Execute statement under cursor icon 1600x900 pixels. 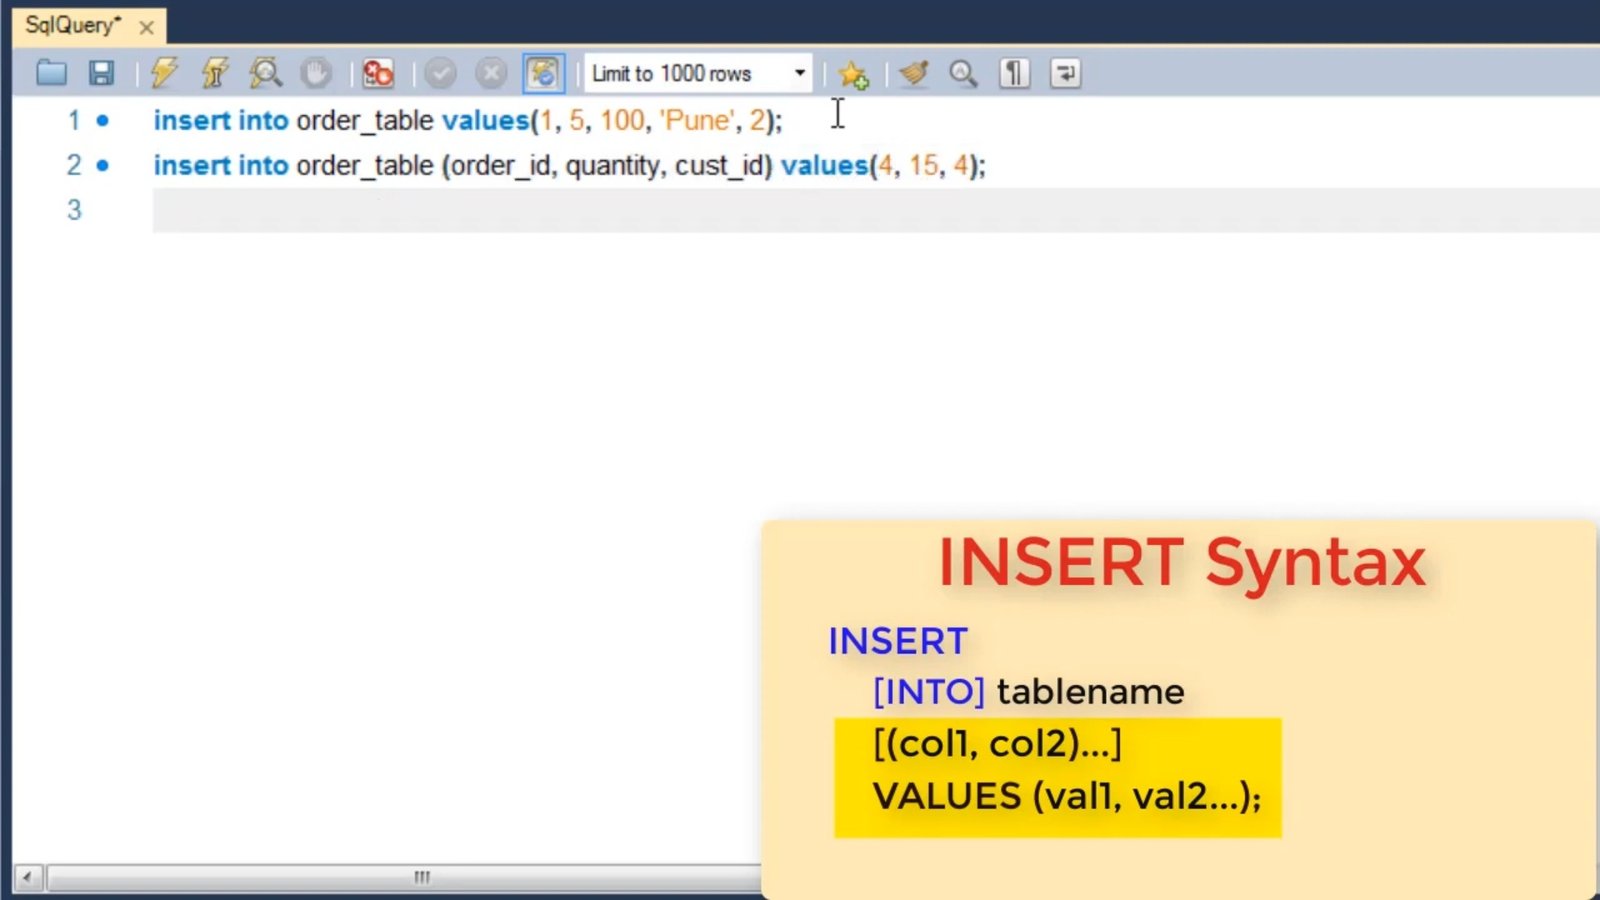point(214,73)
